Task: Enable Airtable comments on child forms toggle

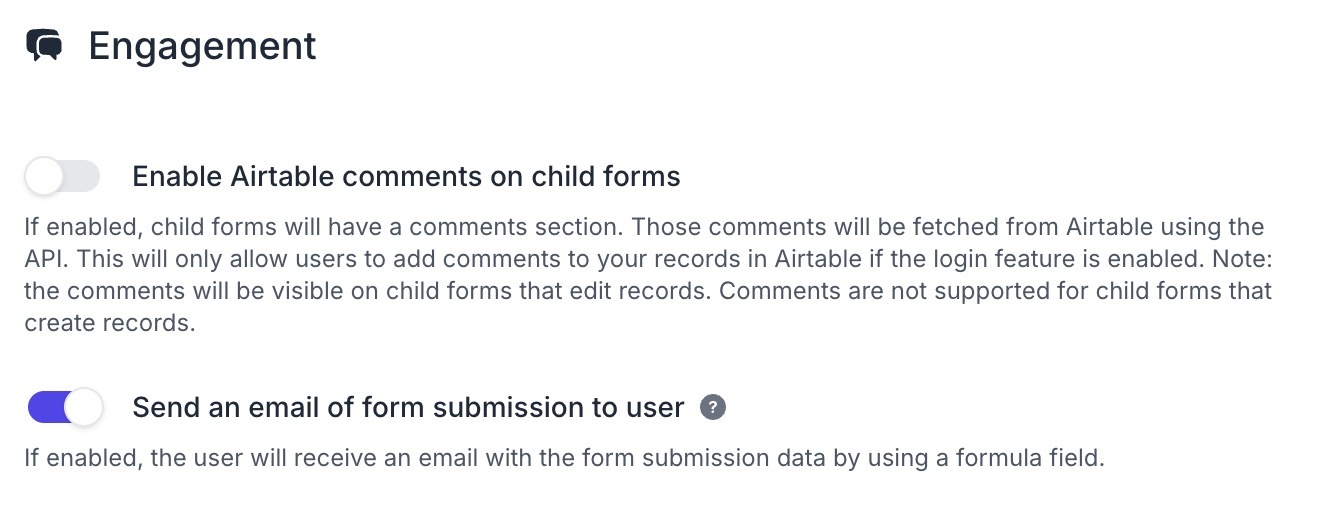Action: click(64, 177)
